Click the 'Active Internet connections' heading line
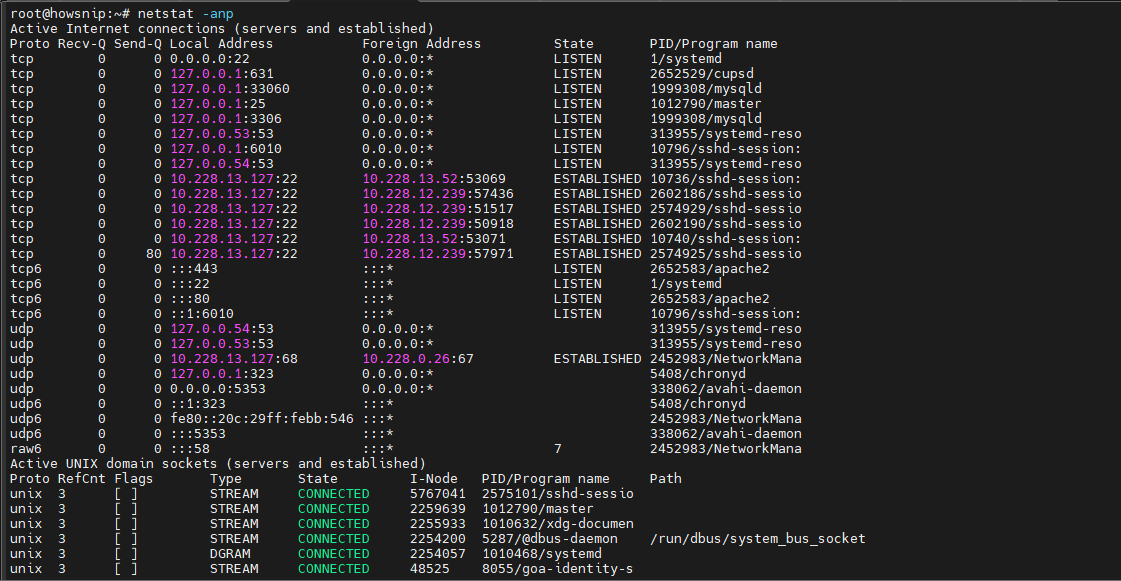 (222, 29)
